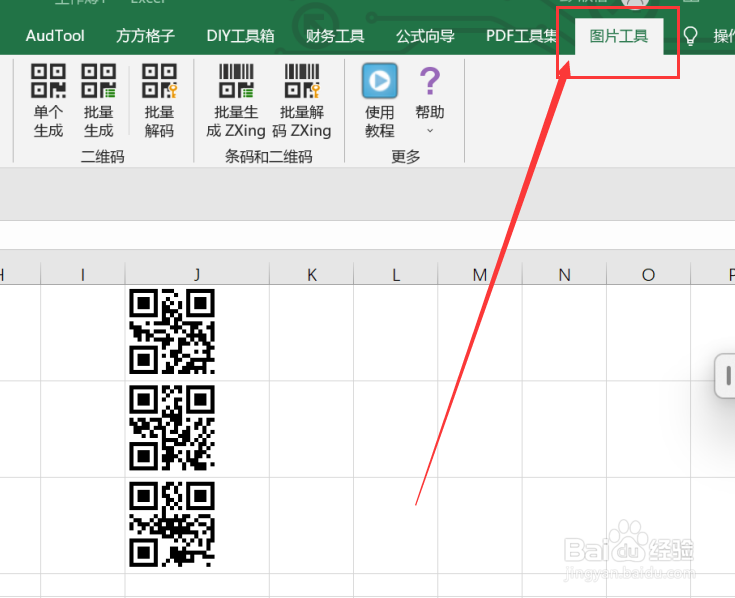Switch to the 公式向导 tab
Image resolution: width=735 pixels, height=598 pixels.
[425, 36]
